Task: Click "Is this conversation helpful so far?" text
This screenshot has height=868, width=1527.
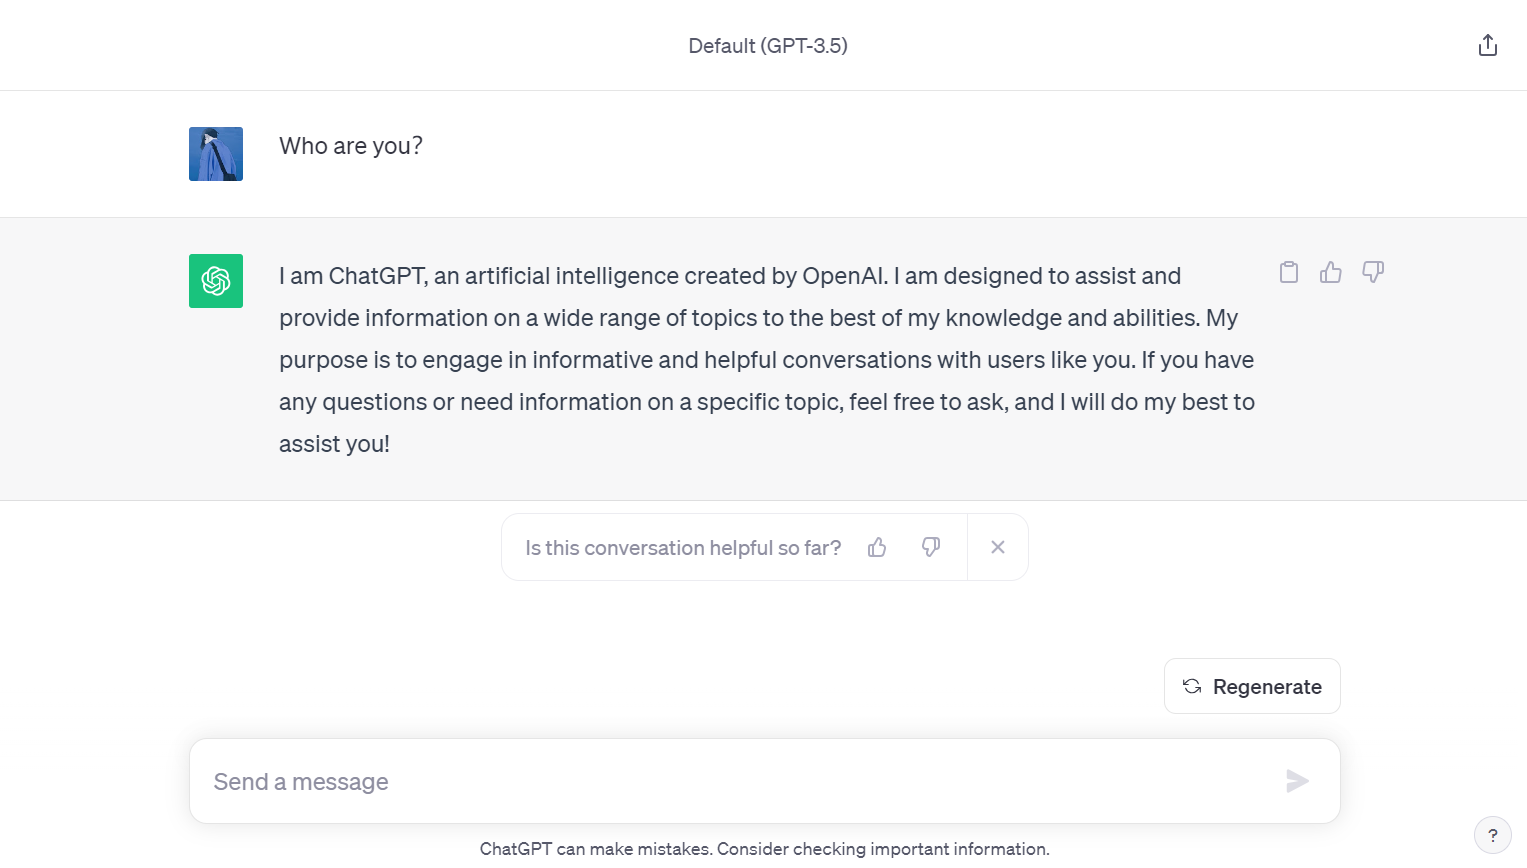Action: [683, 548]
